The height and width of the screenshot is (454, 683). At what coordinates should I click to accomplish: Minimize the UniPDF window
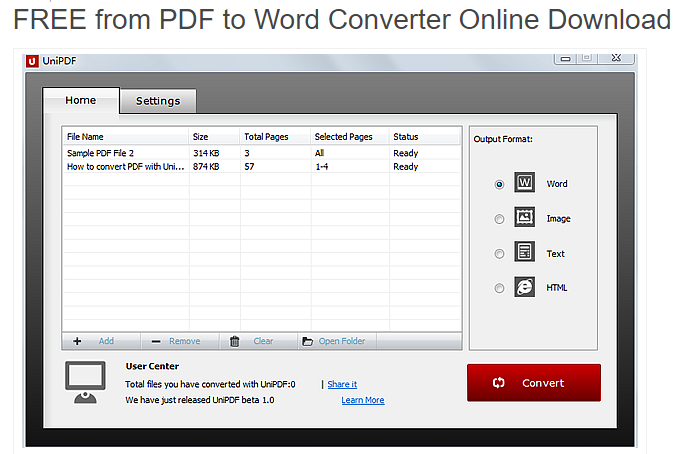point(565,58)
